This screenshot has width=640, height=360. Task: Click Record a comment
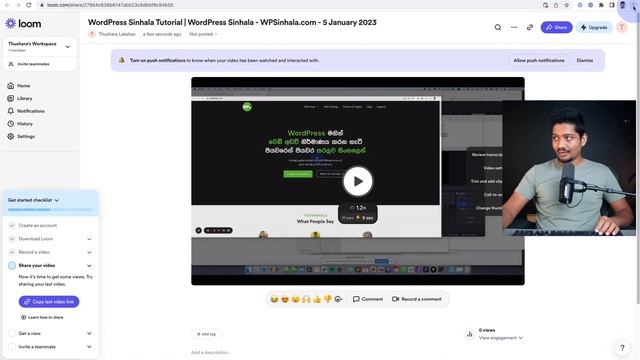point(417,299)
